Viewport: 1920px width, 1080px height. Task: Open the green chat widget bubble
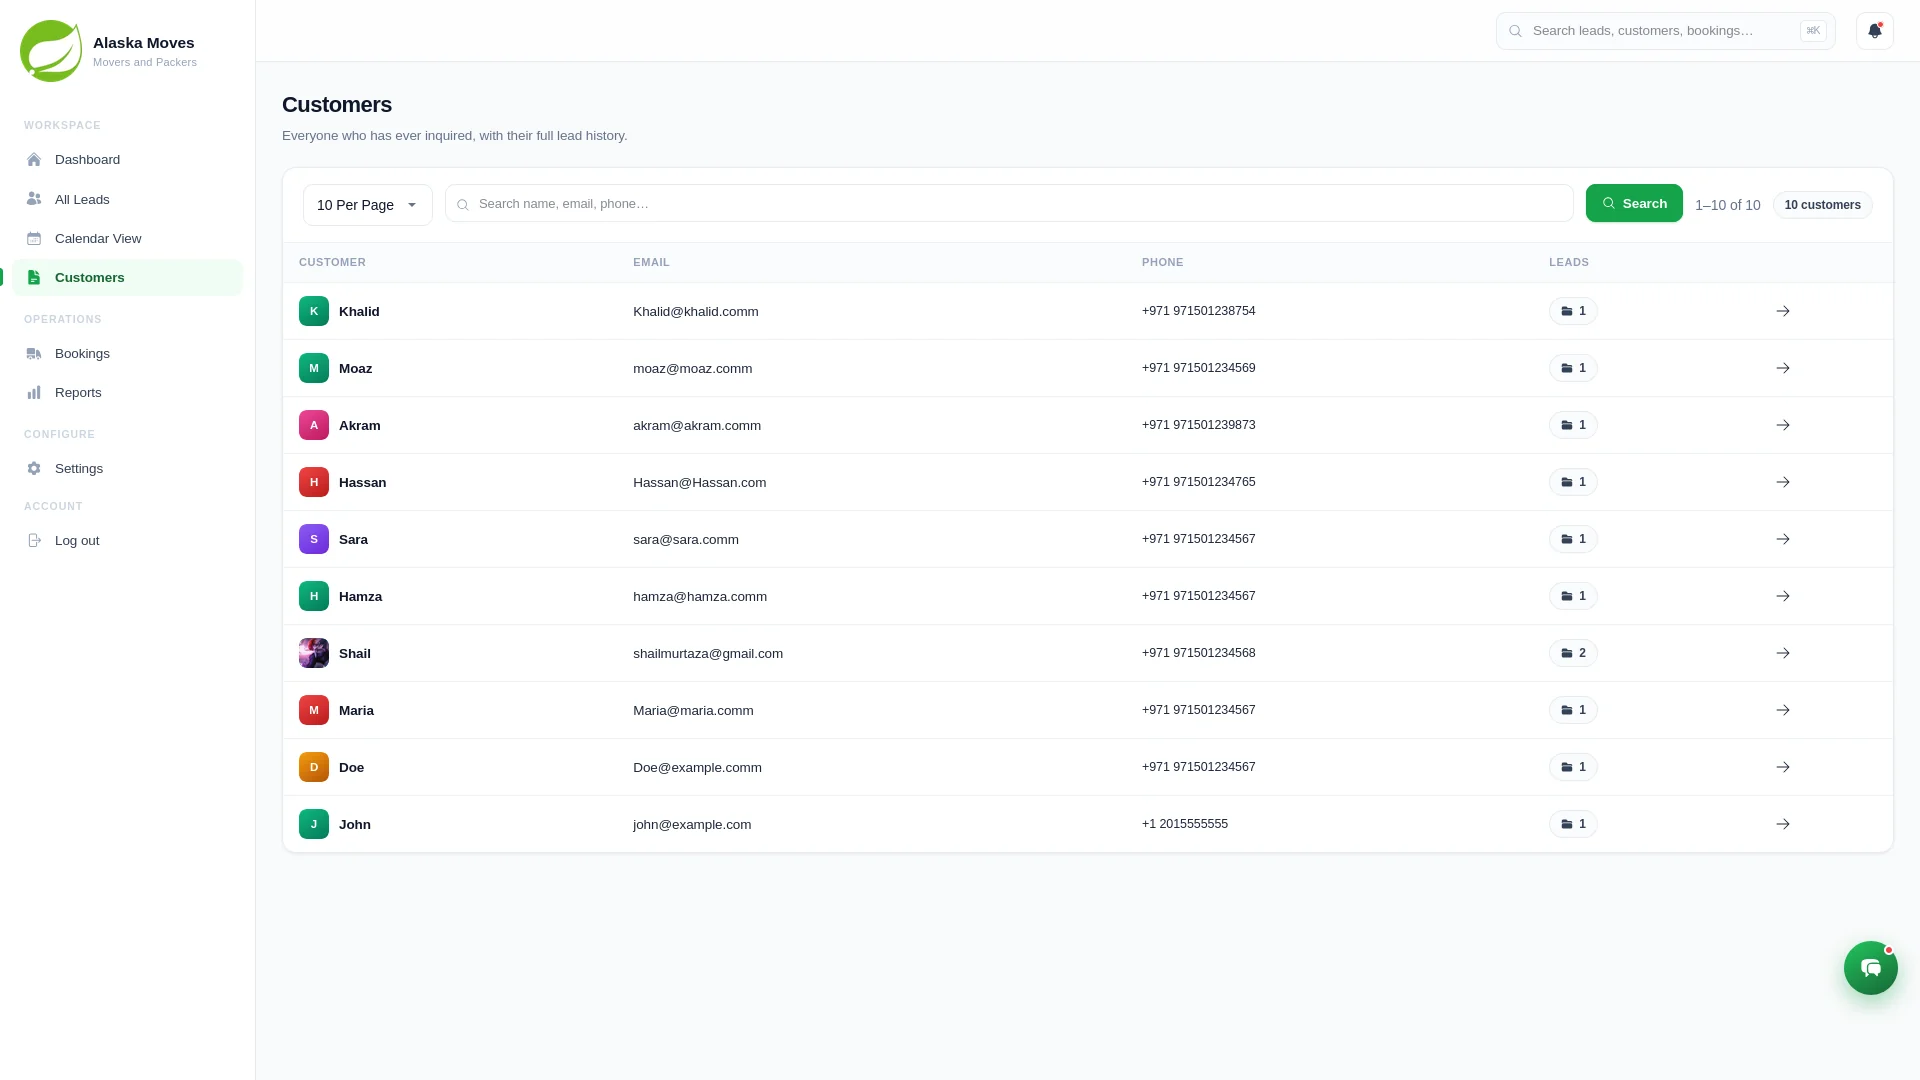[x=1870, y=967]
